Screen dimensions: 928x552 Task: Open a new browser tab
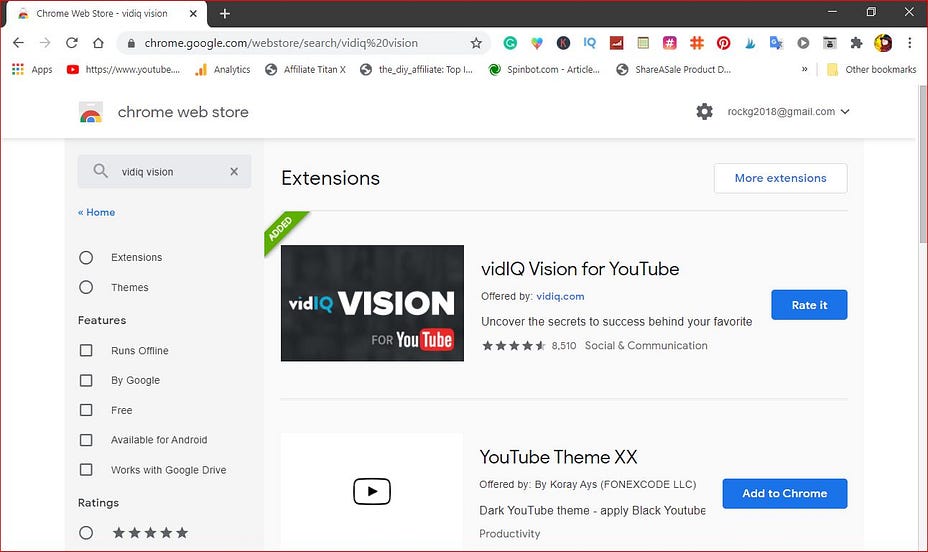point(225,14)
